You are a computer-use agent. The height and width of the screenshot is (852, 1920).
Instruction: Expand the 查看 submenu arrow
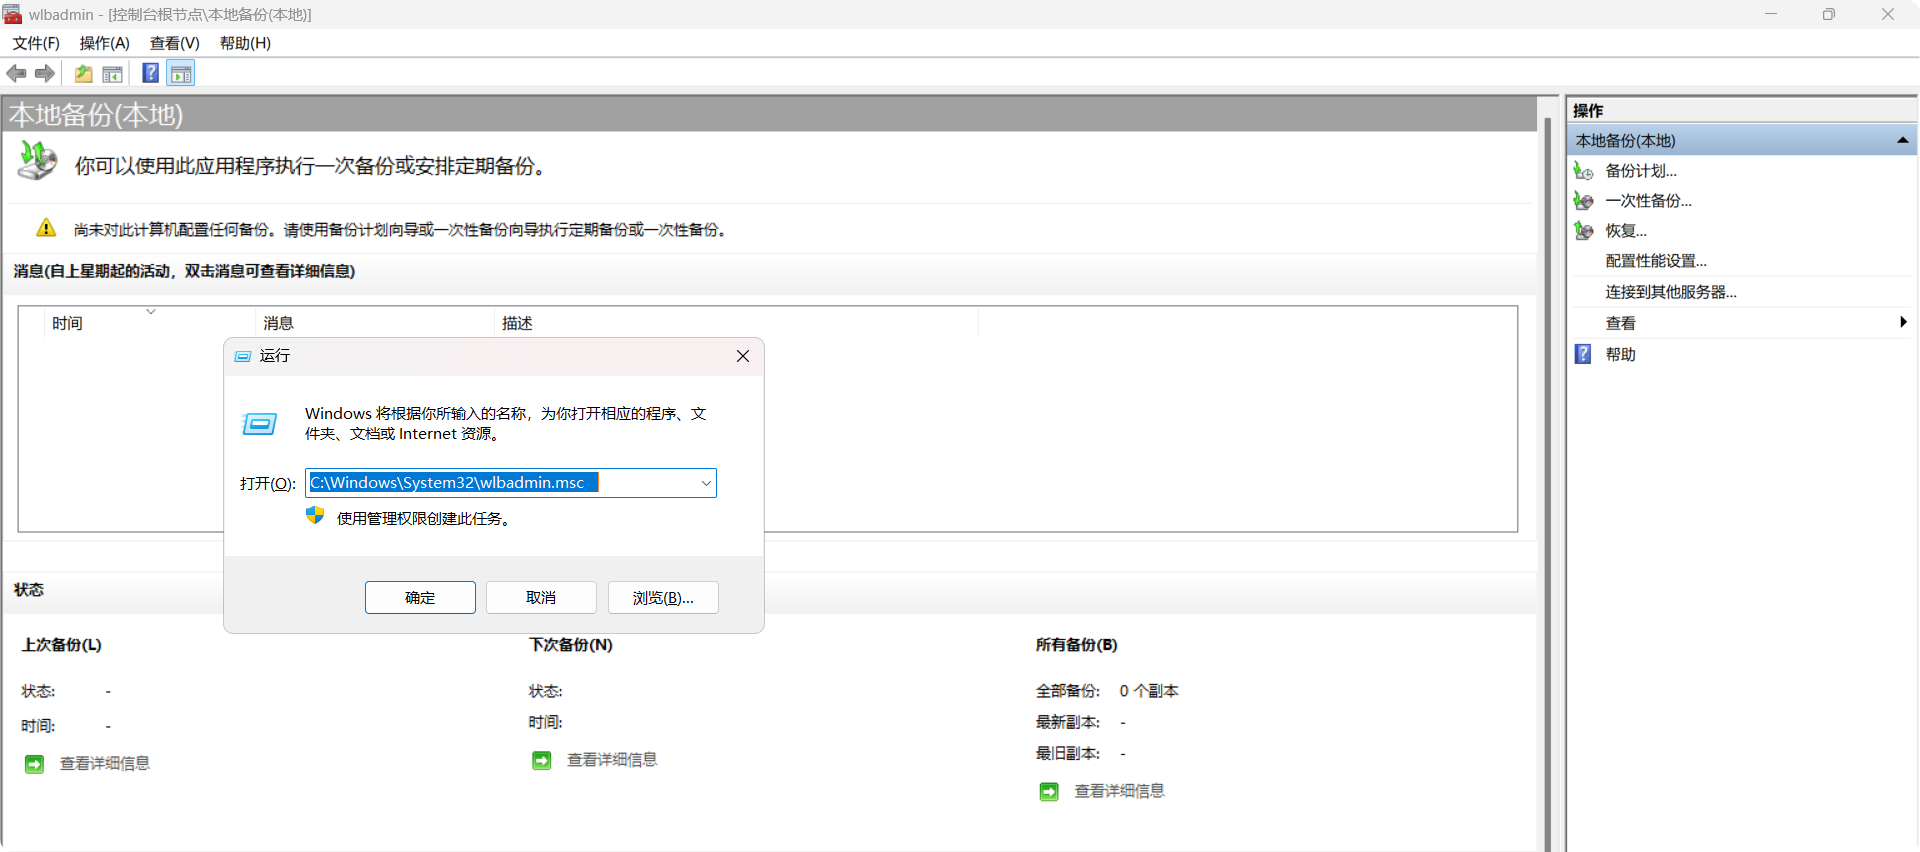click(x=1902, y=322)
